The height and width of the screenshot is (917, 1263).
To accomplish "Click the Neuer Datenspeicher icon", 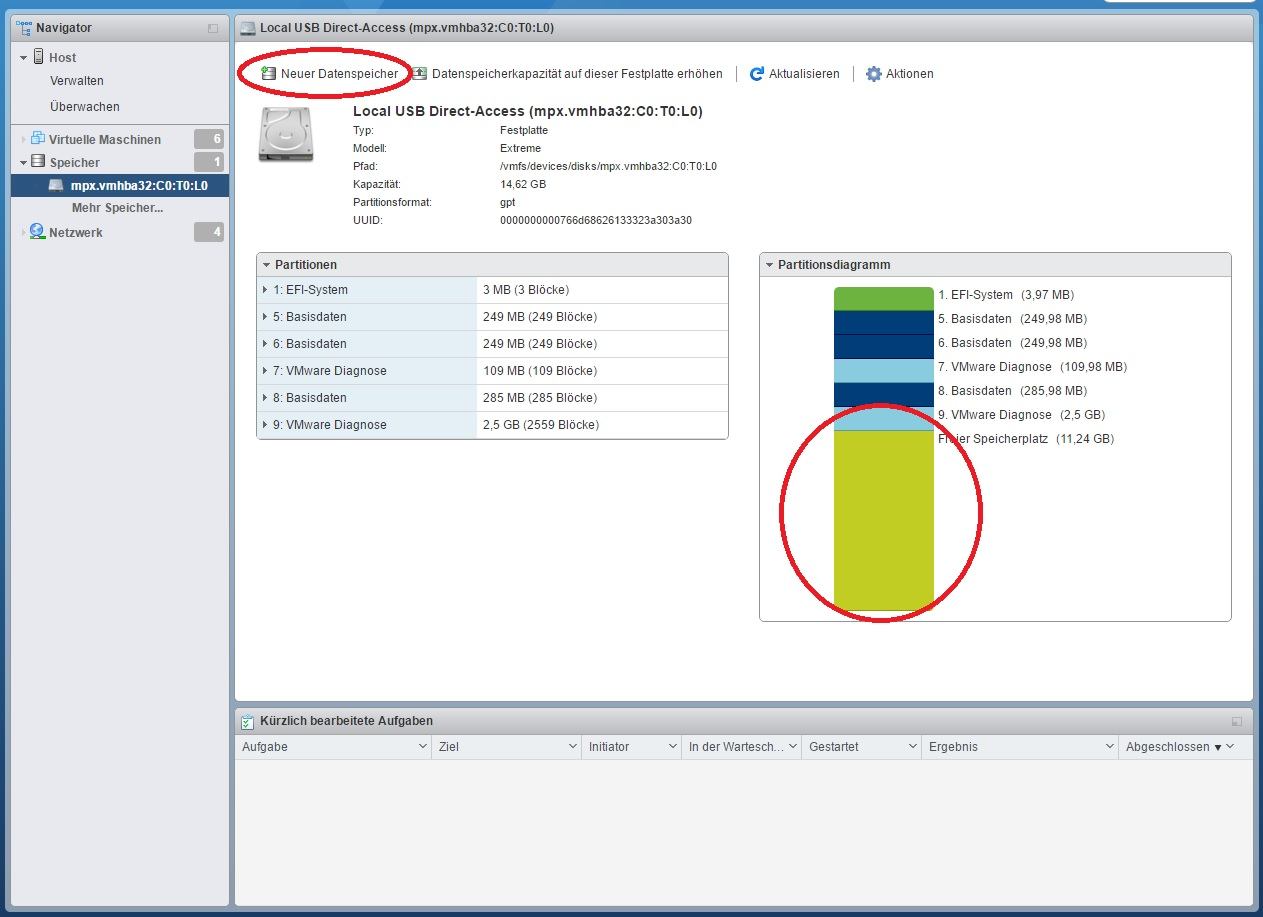I will (x=268, y=73).
